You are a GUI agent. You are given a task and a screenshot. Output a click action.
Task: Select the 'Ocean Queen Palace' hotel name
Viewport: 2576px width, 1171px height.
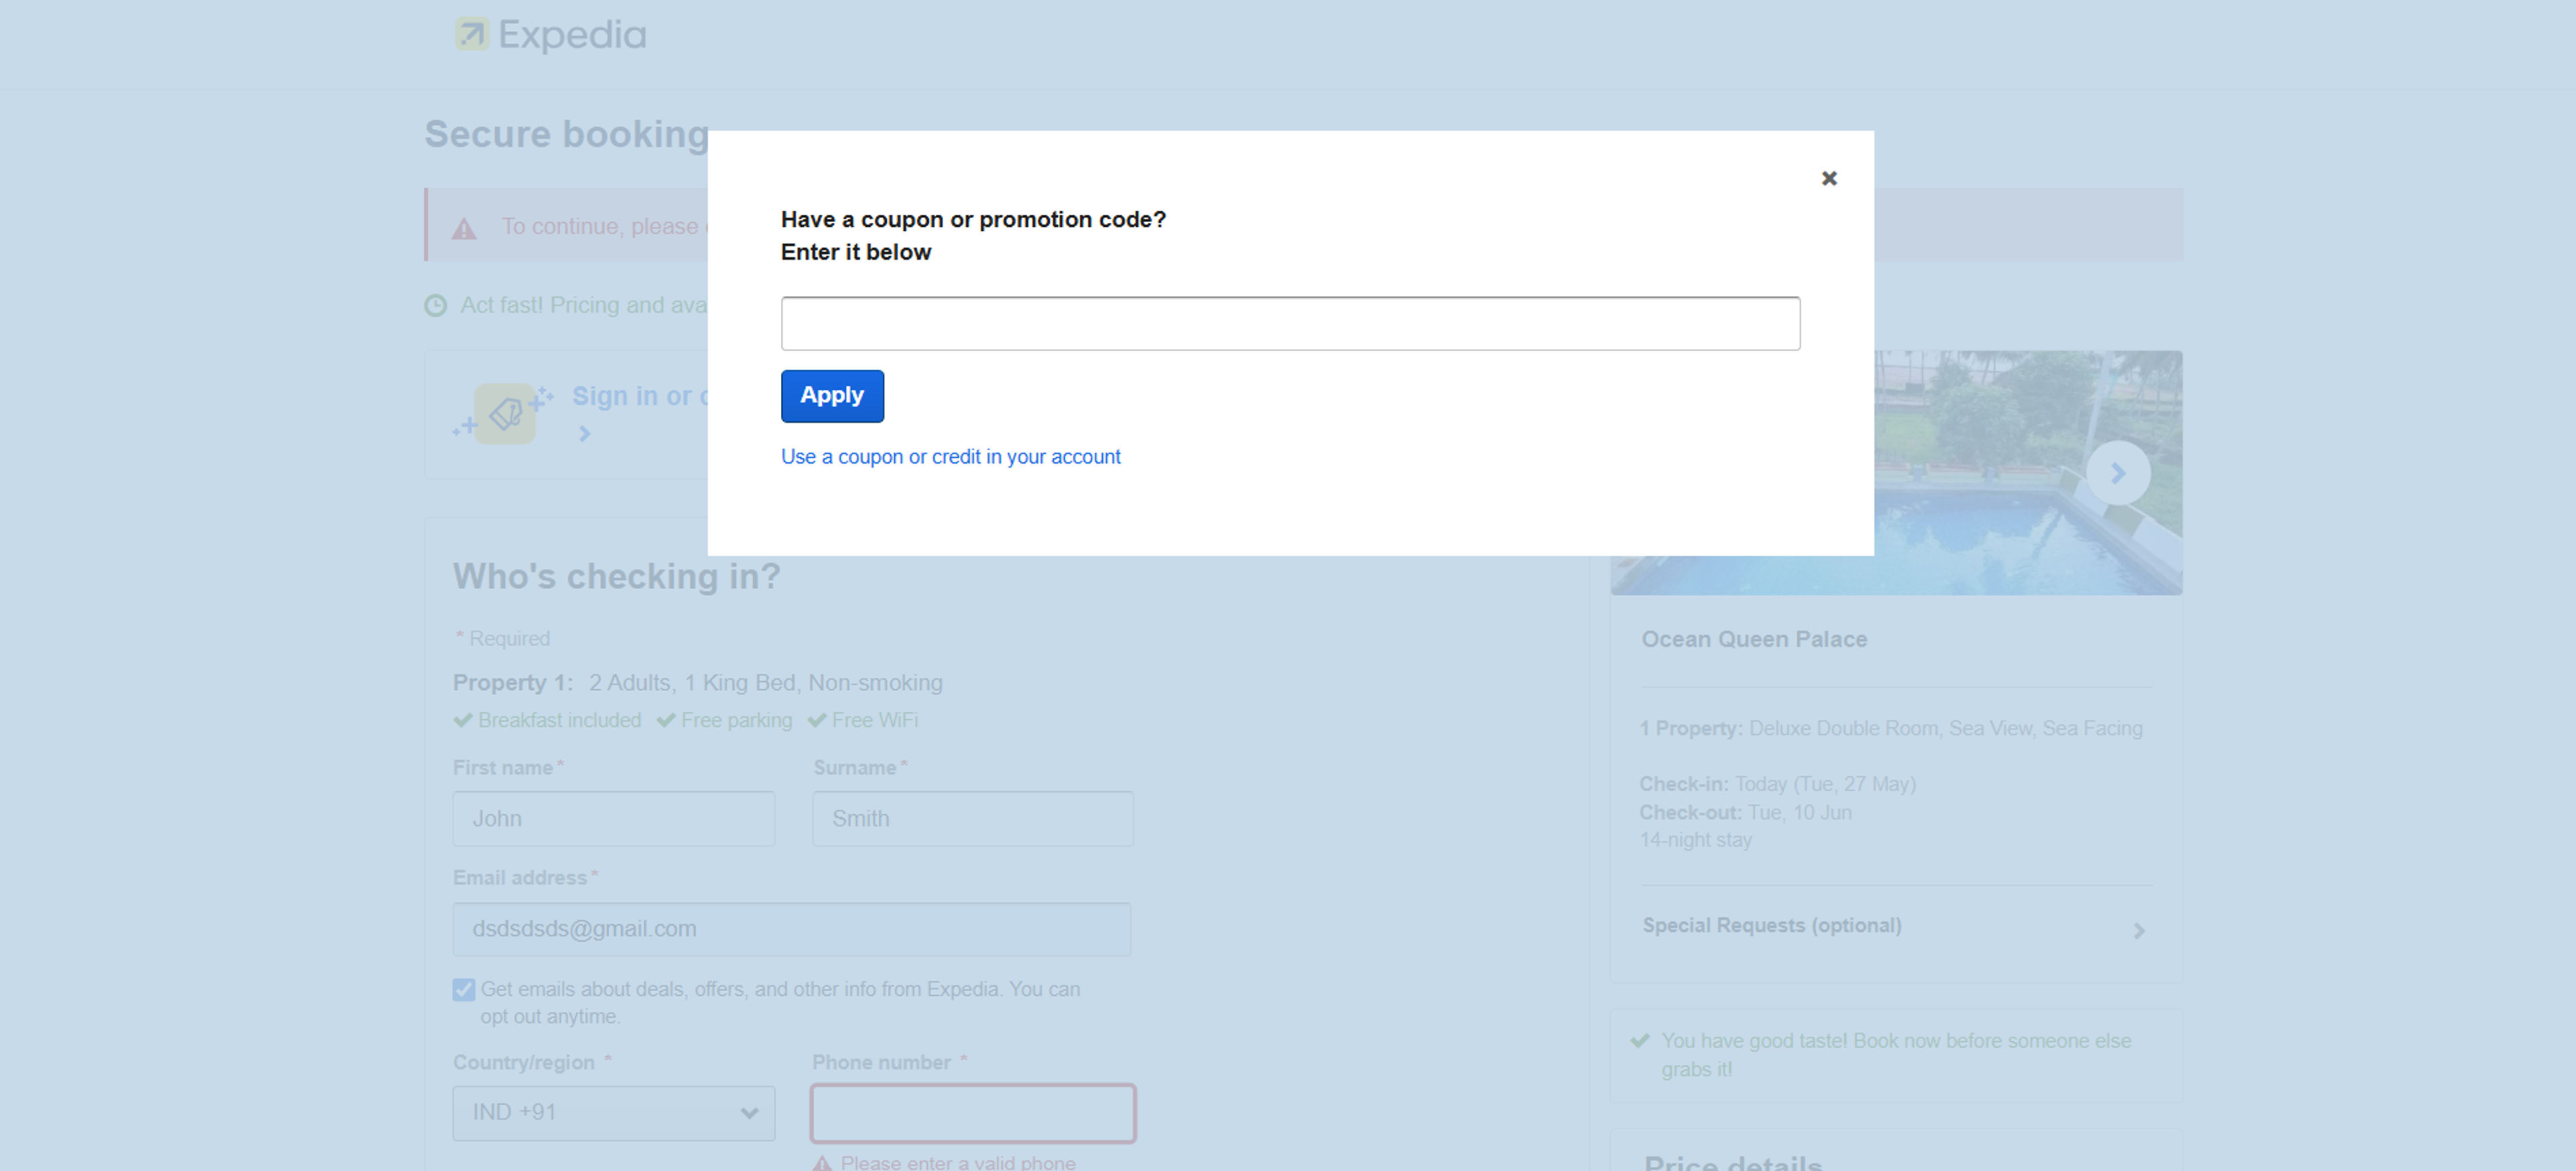point(1754,639)
